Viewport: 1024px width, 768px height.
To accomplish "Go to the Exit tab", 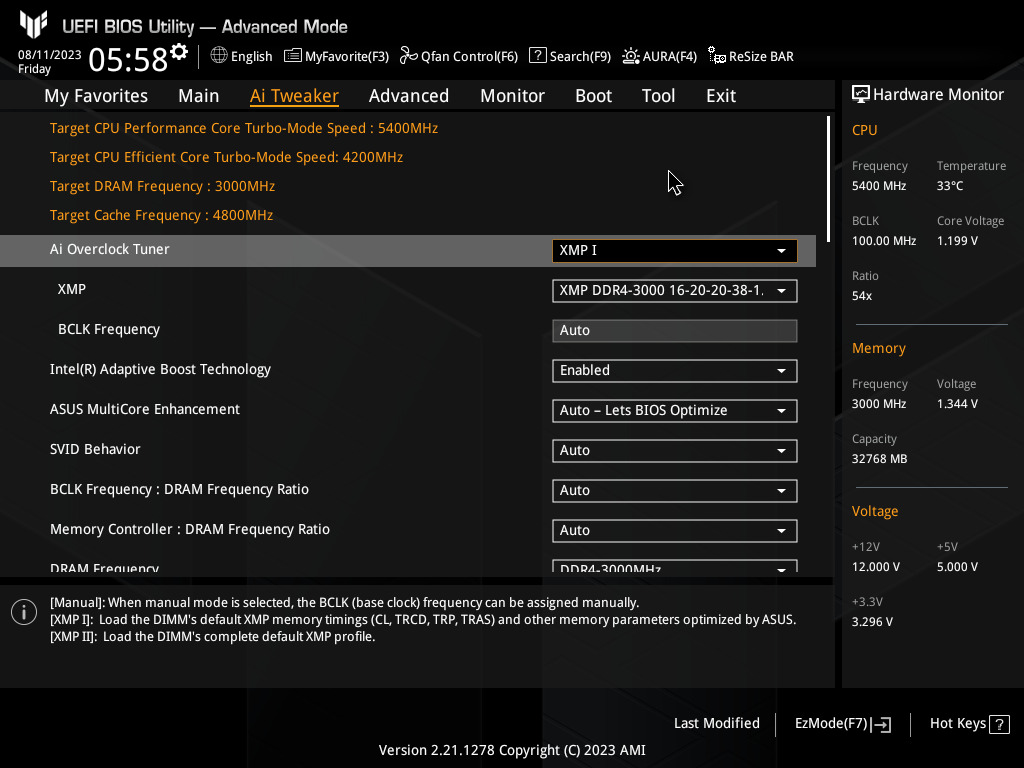I will tap(721, 96).
